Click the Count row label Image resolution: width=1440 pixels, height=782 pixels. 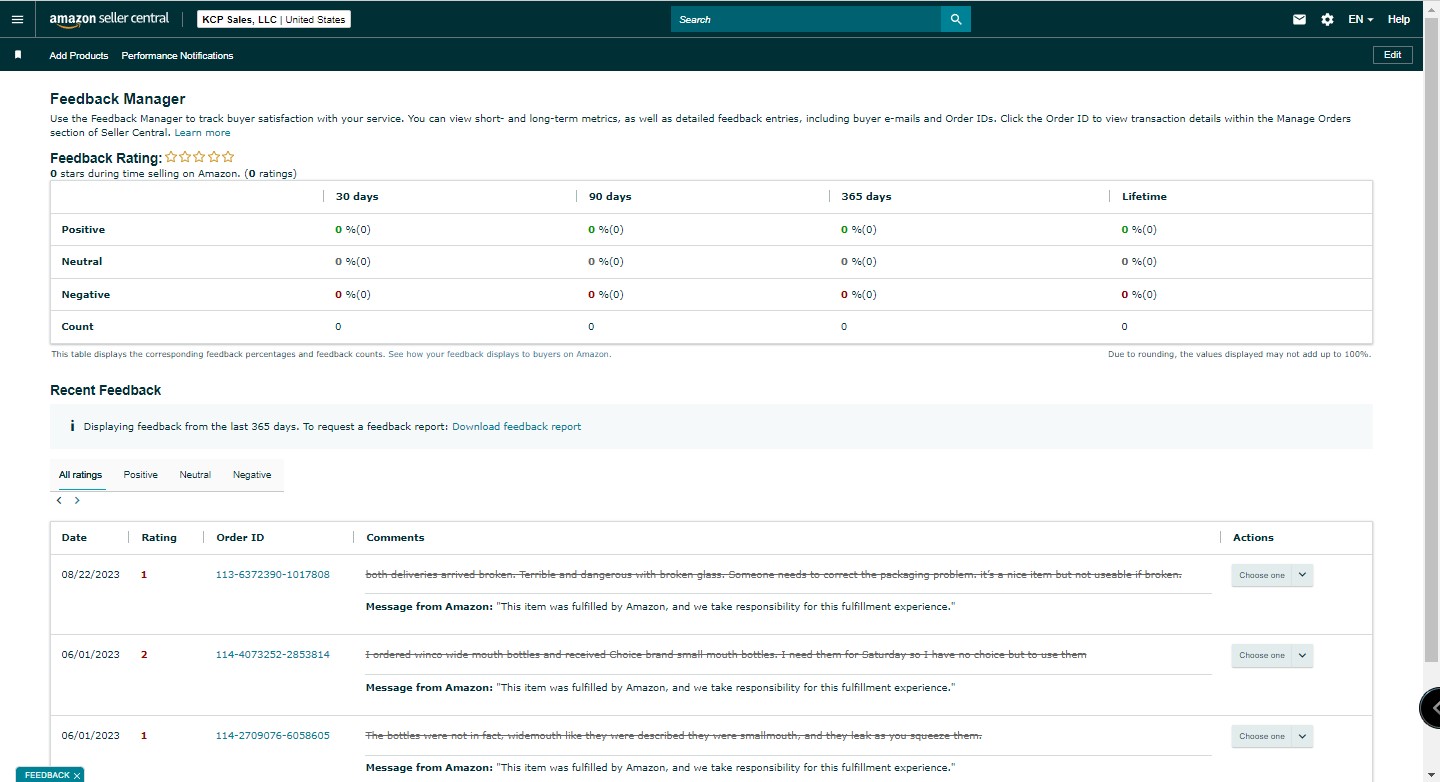(78, 327)
